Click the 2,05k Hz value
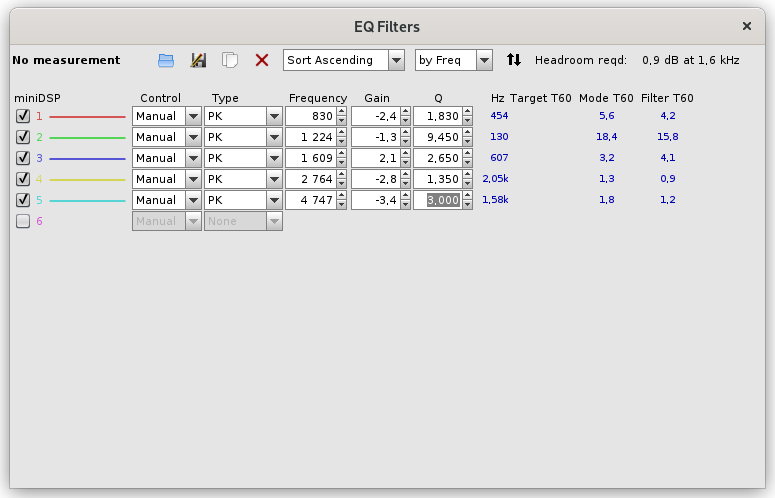 point(495,178)
